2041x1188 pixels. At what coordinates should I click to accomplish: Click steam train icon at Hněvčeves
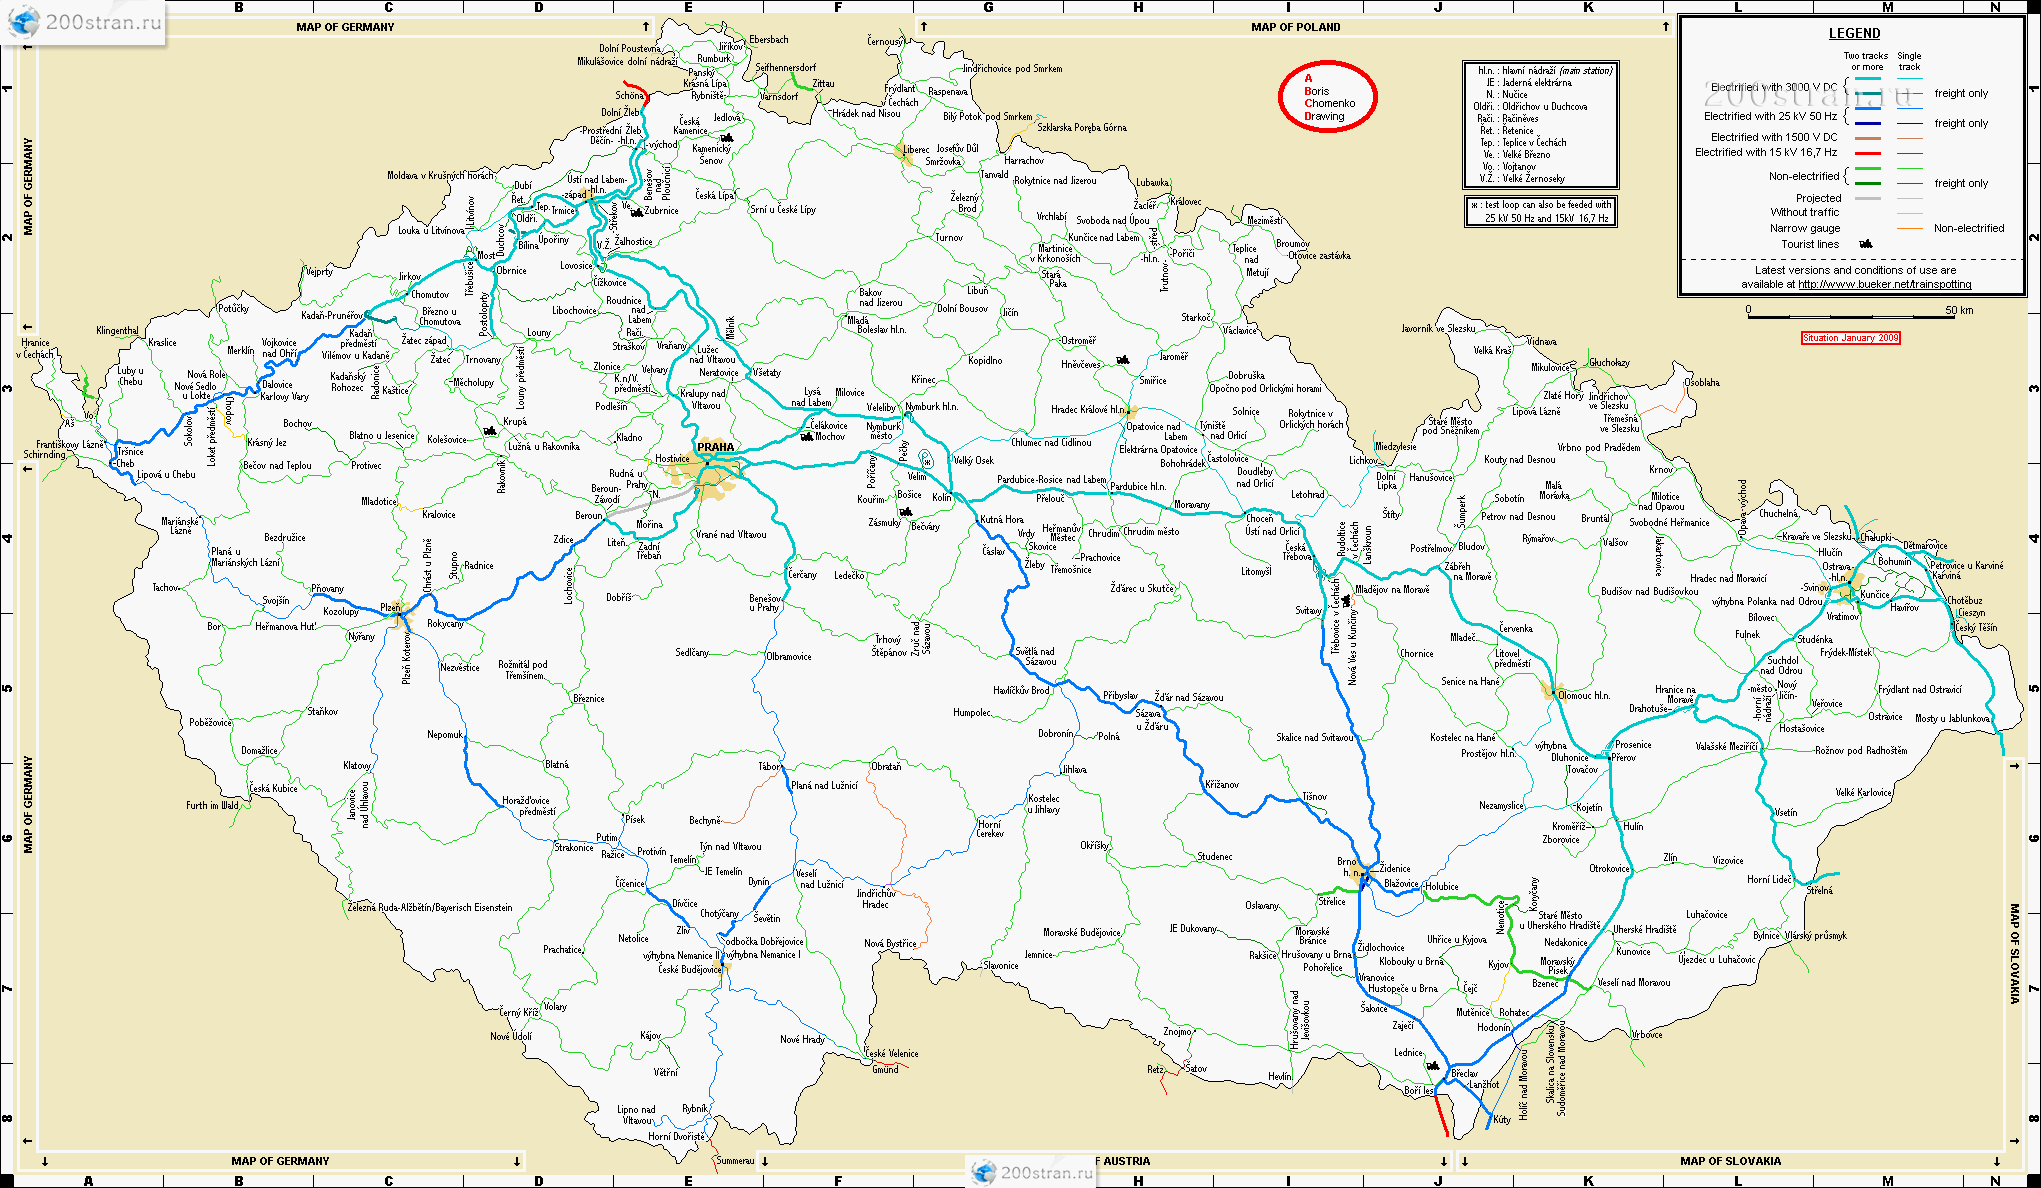[1123, 359]
